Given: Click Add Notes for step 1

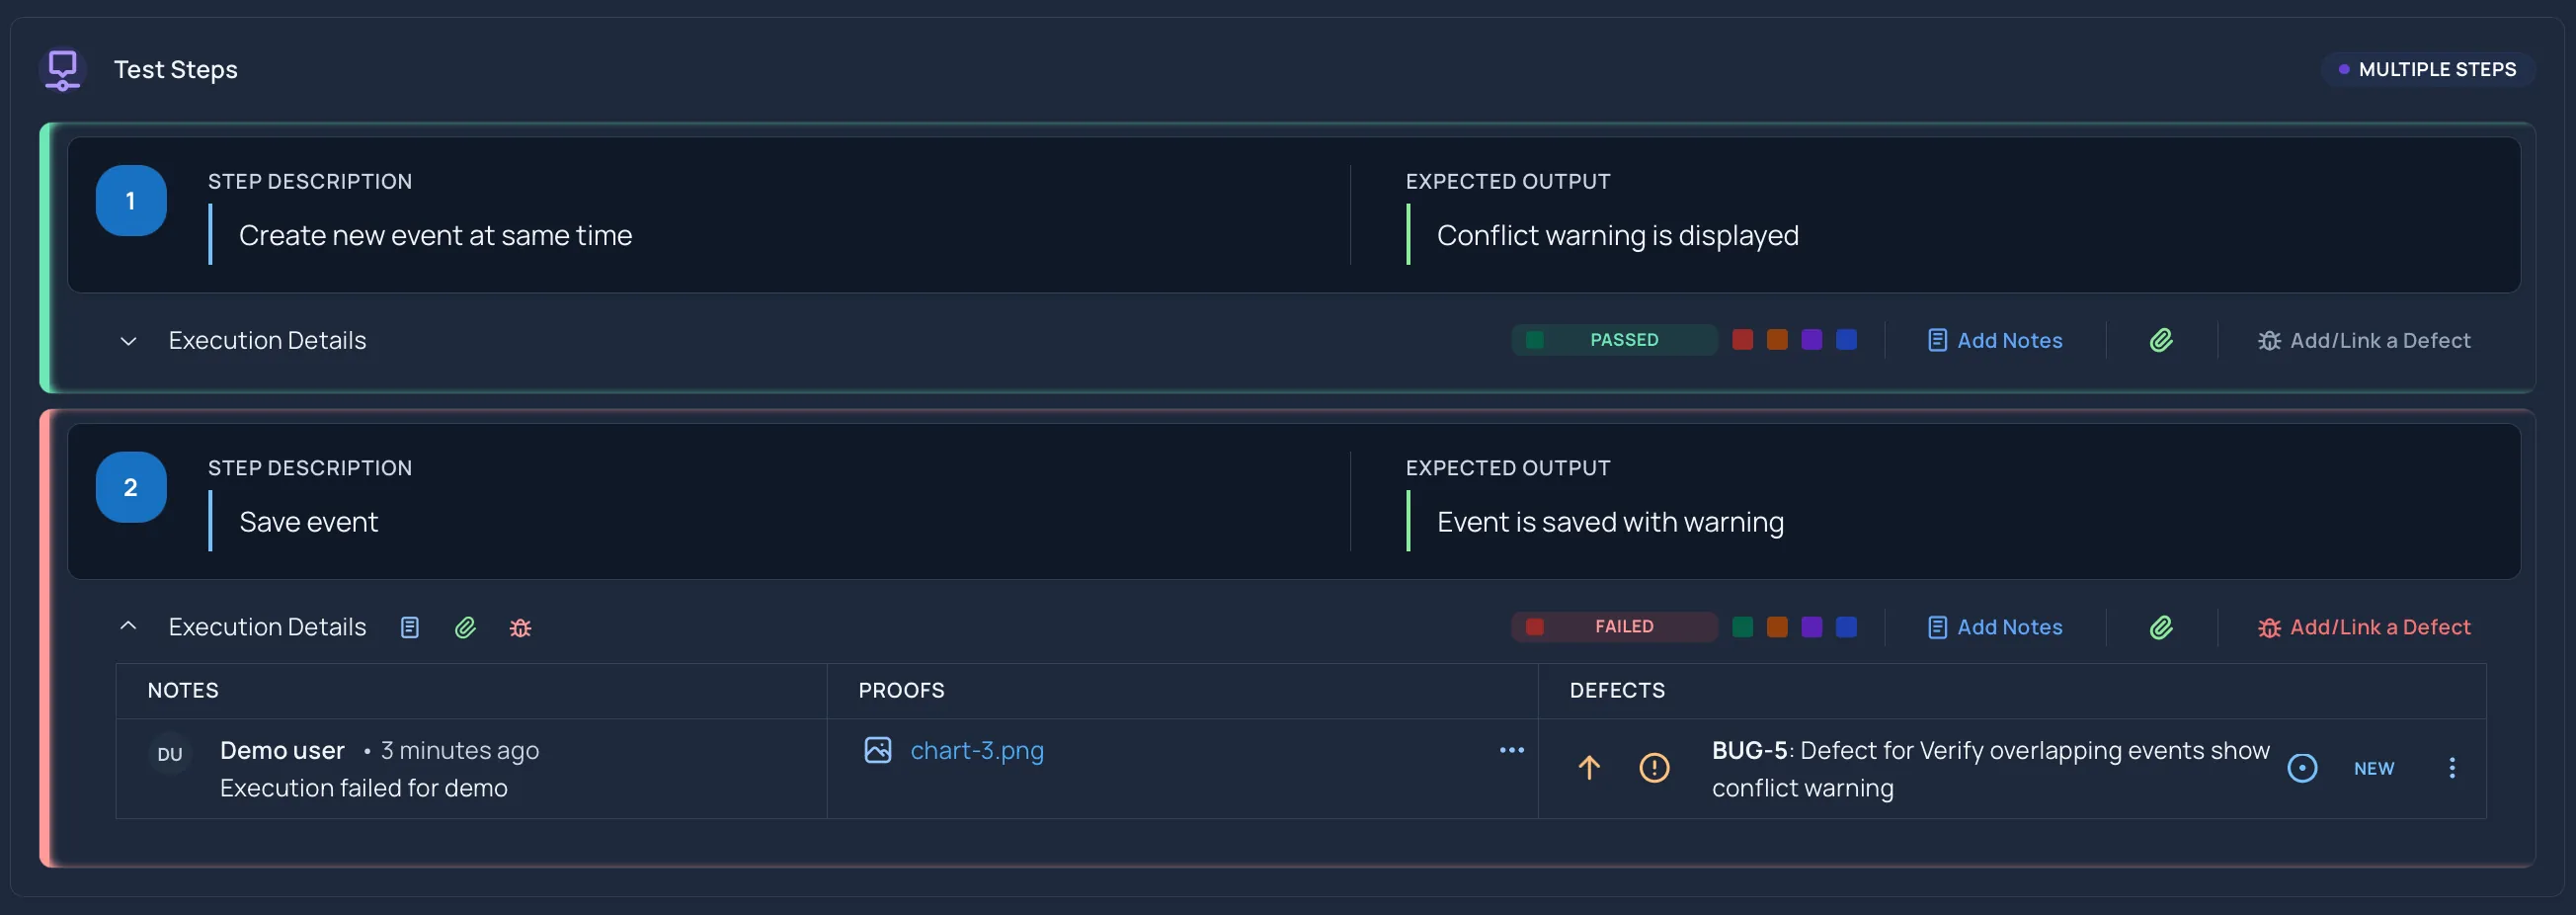Looking at the screenshot, I should (x=1995, y=341).
